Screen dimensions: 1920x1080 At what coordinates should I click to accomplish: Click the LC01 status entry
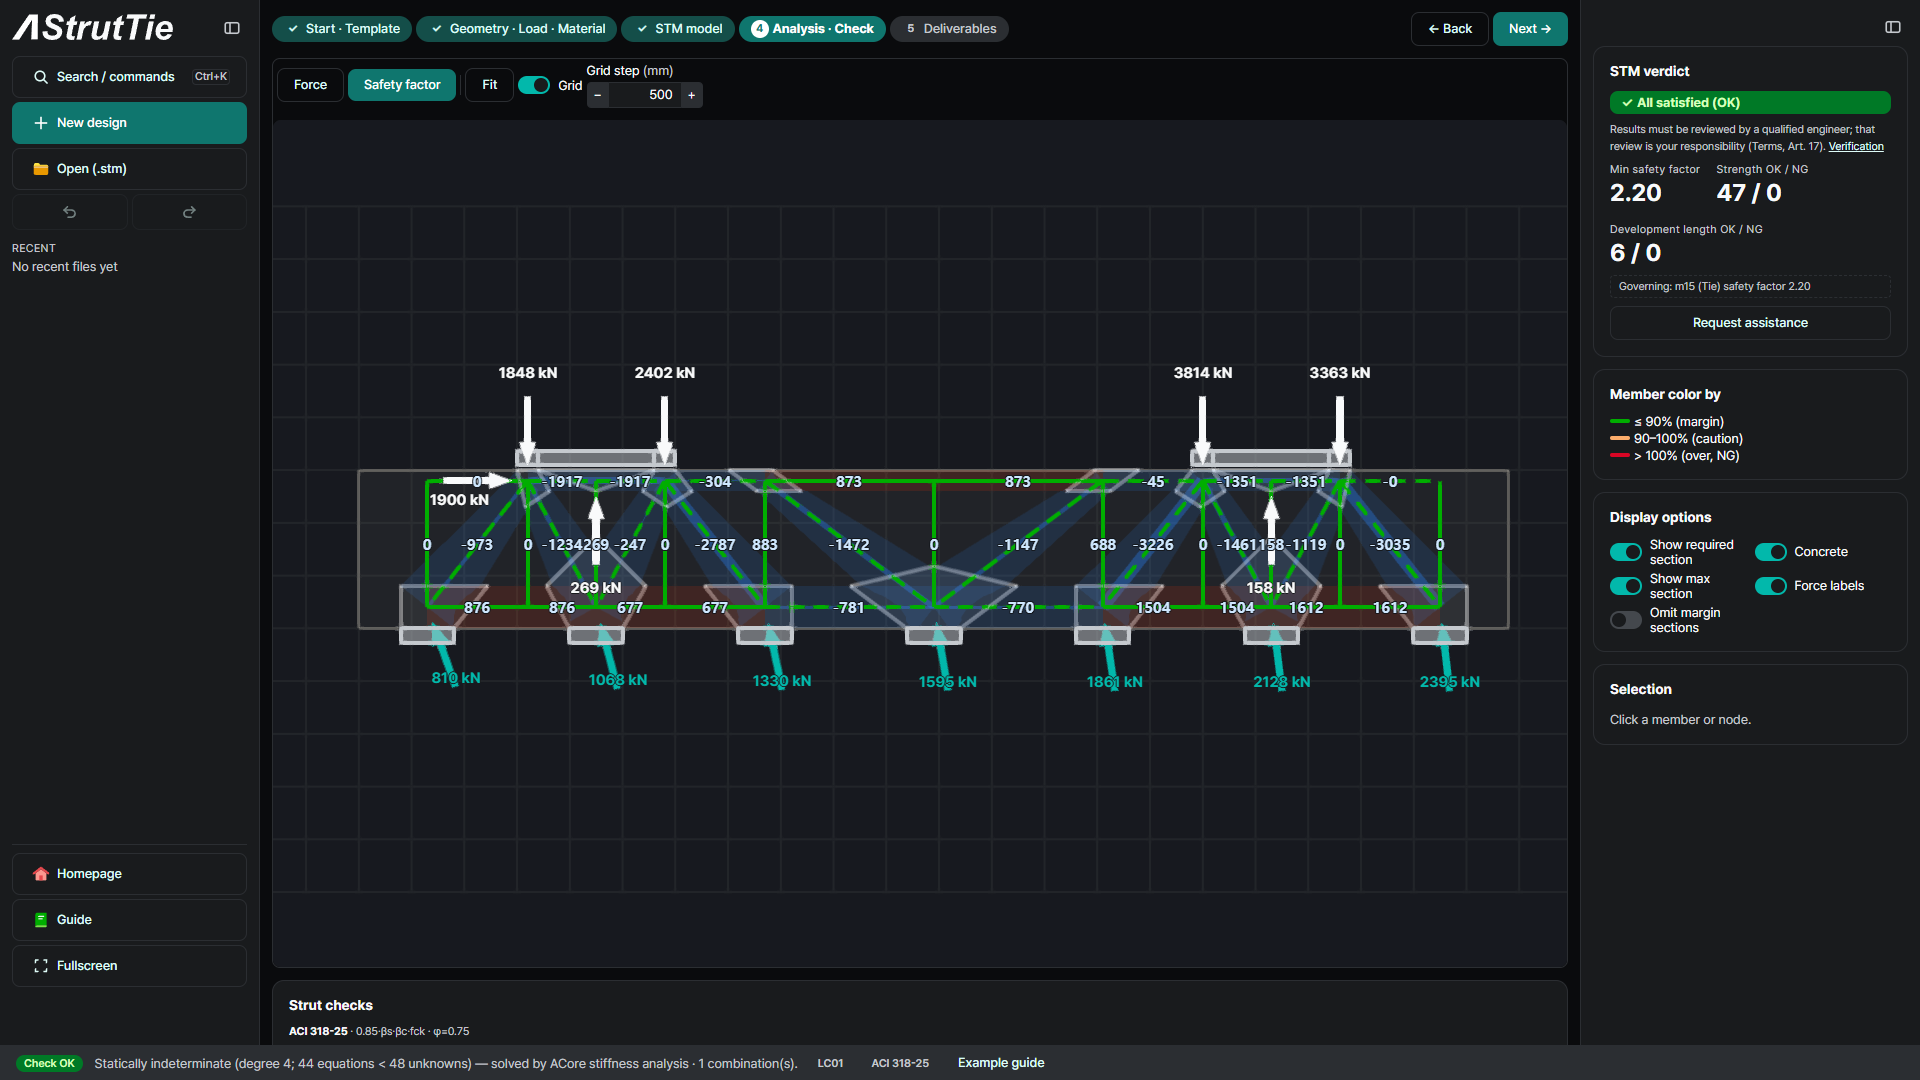pyautogui.click(x=830, y=1063)
